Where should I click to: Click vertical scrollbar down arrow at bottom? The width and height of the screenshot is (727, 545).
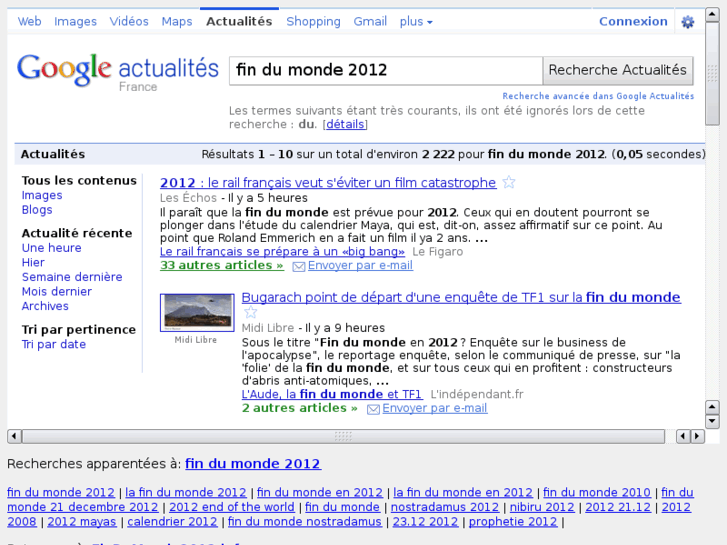712,421
